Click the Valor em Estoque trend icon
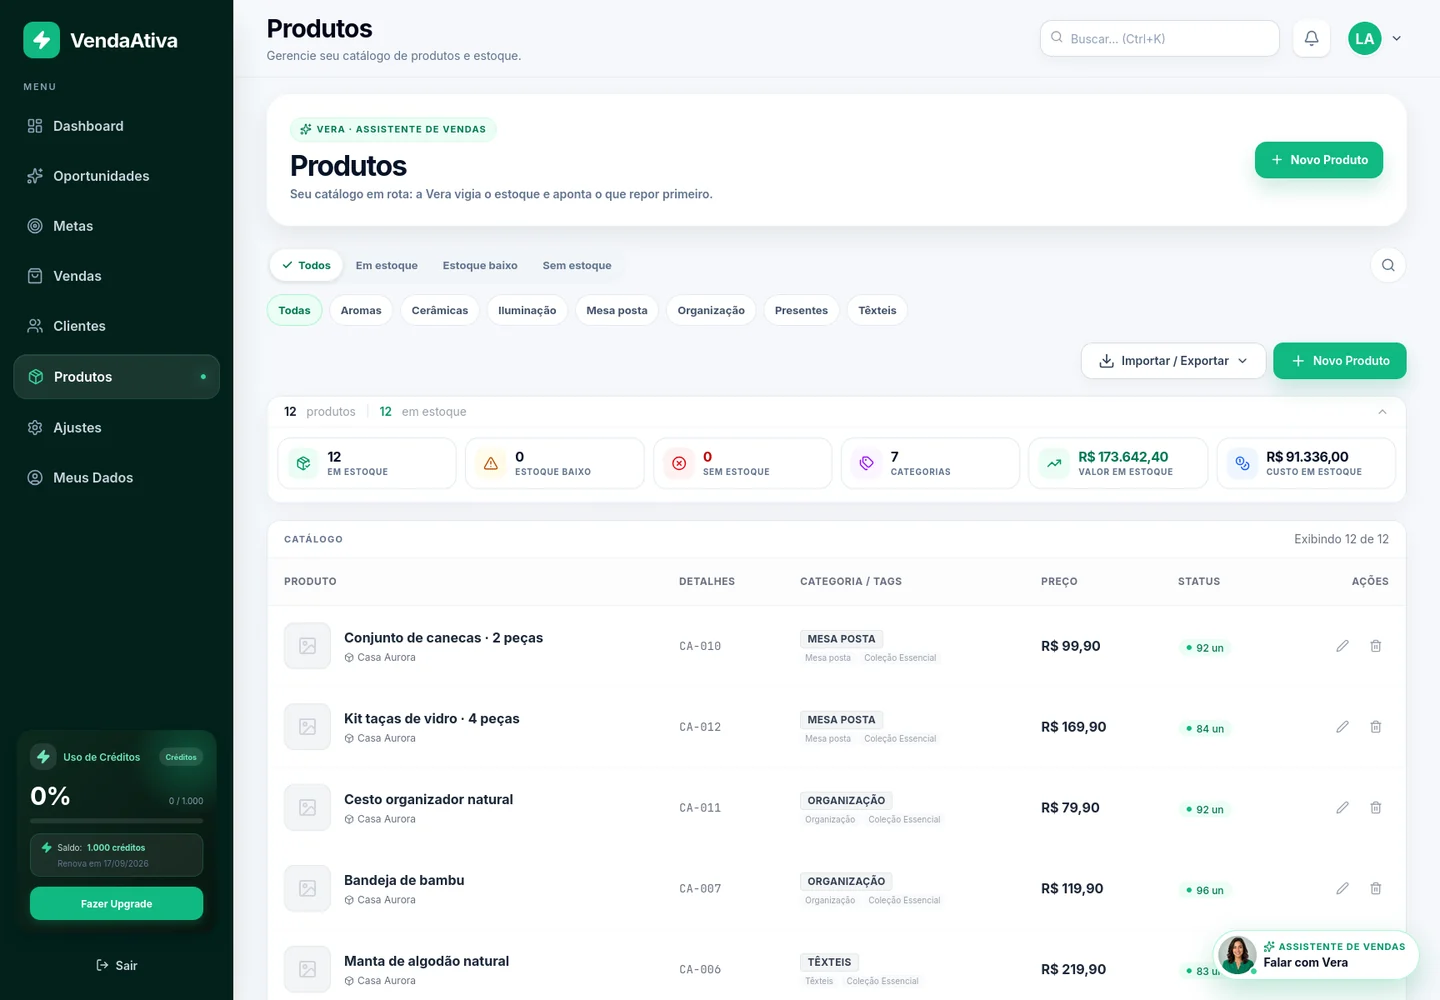 pyautogui.click(x=1054, y=463)
